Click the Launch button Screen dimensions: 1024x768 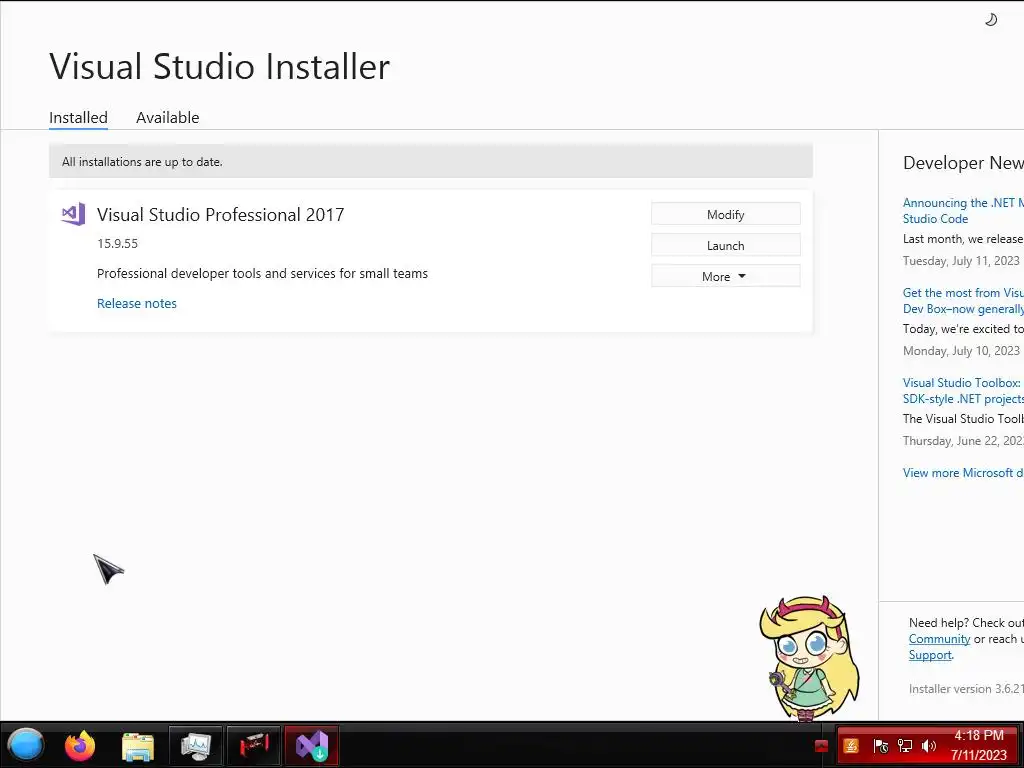(x=726, y=246)
